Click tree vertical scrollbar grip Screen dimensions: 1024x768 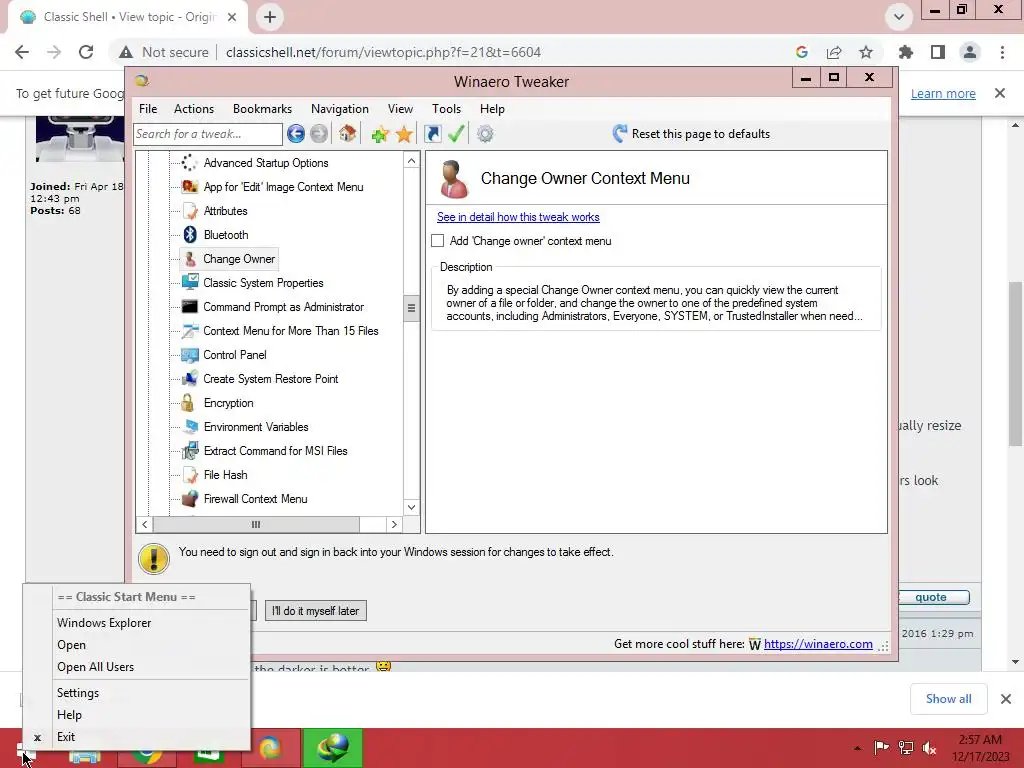point(411,308)
